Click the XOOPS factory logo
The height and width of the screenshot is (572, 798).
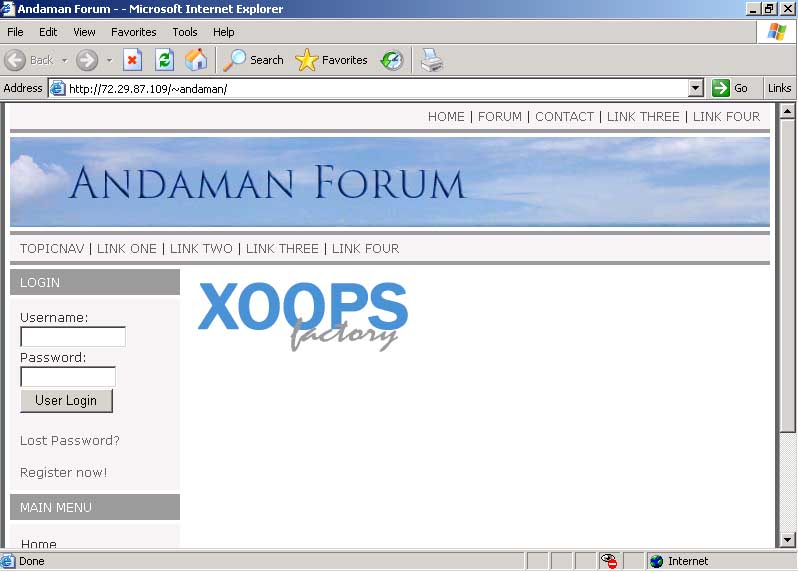point(303,316)
